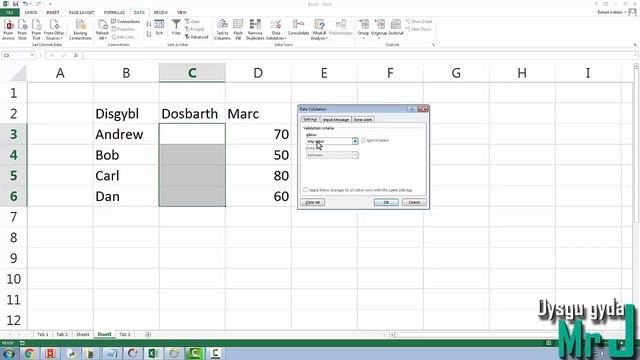Click cell with mark value 80
640x360 pixels.
(258, 176)
